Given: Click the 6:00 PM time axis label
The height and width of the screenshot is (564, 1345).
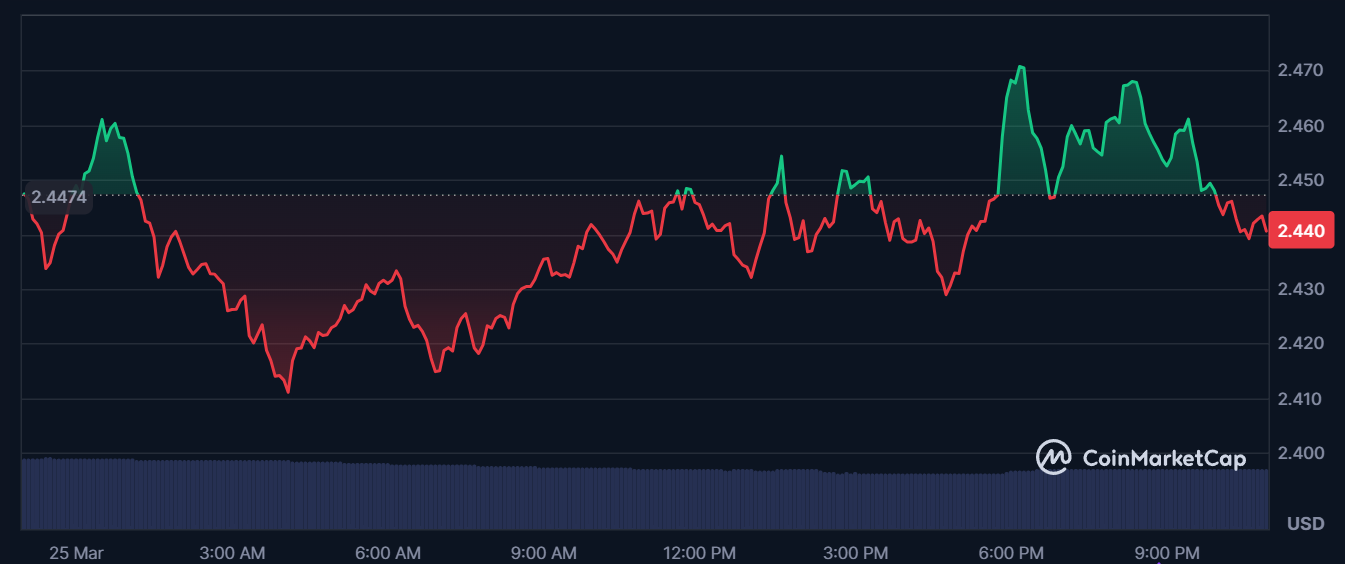Looking at the screenshot, I should tap(1013, 552).
